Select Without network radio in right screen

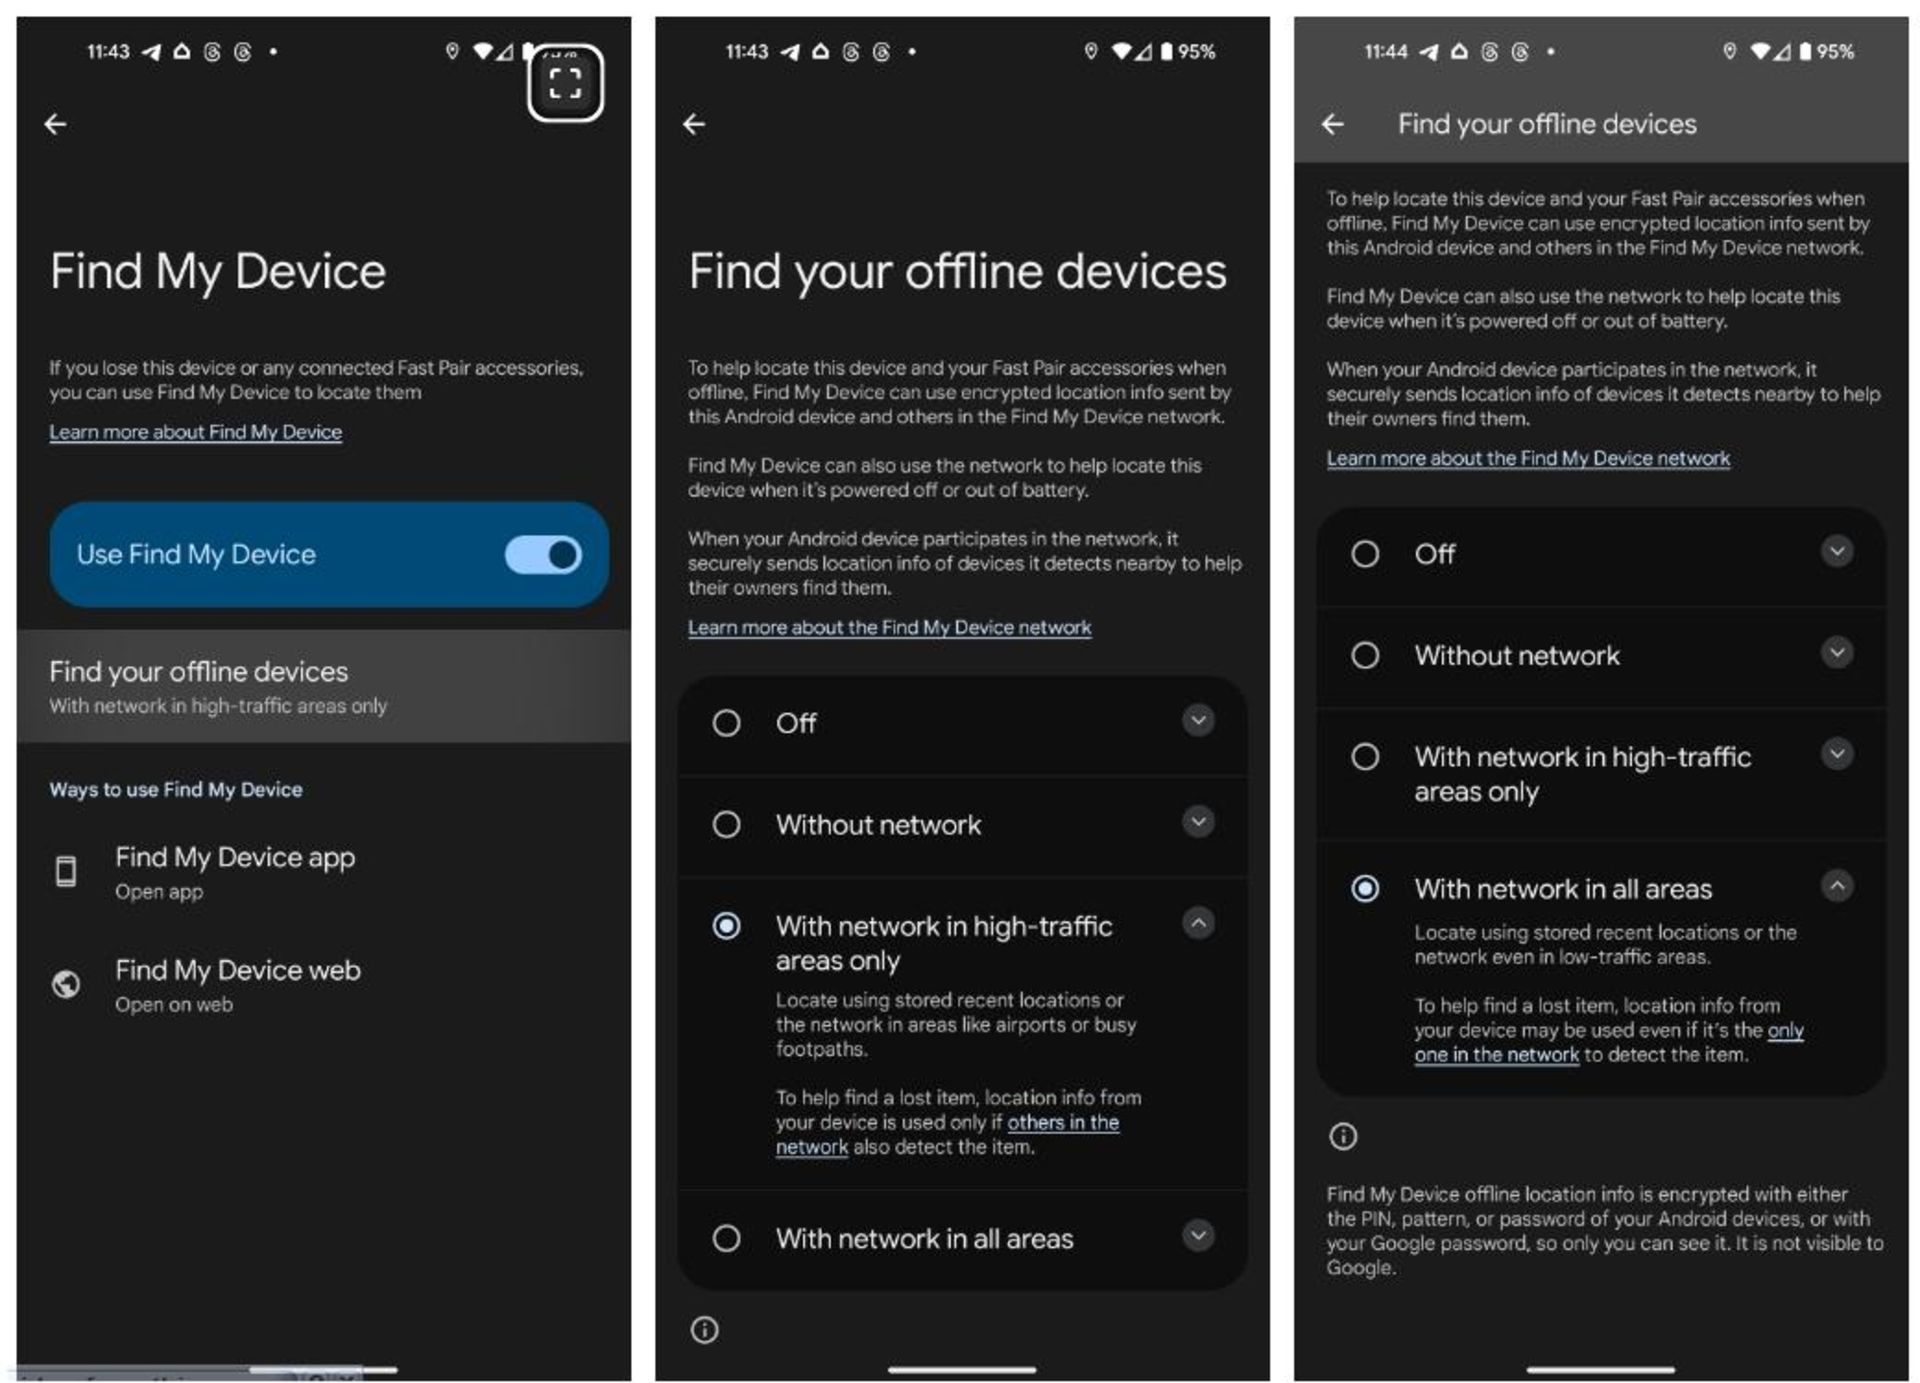1365,655
